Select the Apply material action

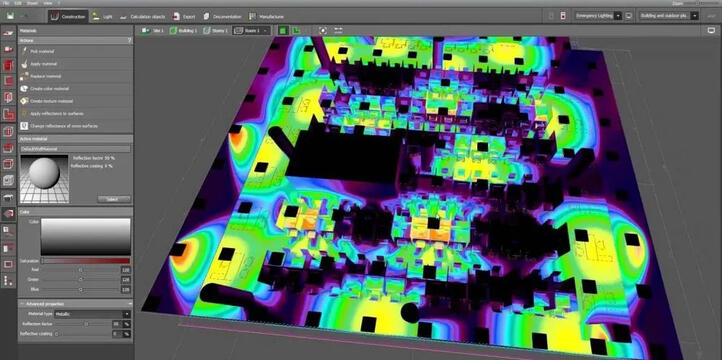click(76, 64)
